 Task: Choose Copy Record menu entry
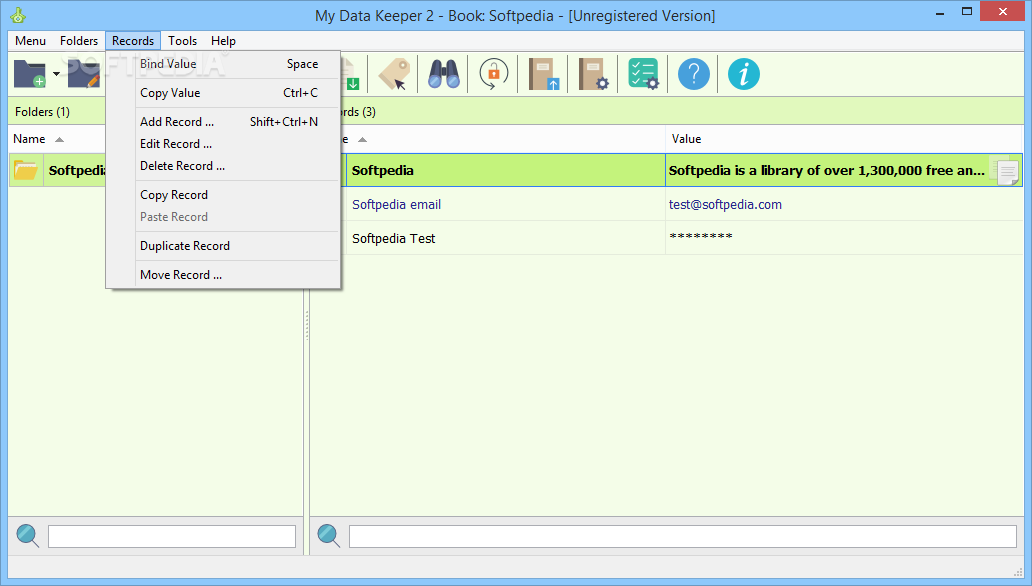pyautogui.click(x=223, y=195)
